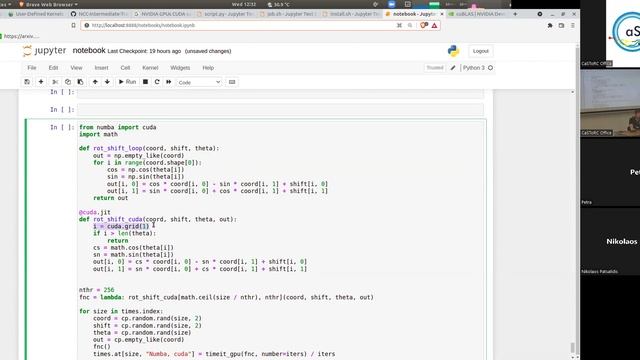Viewport: 640px width, 360px height.
Task: Open the command palette keyboard icon
Action: pos(232,82)
